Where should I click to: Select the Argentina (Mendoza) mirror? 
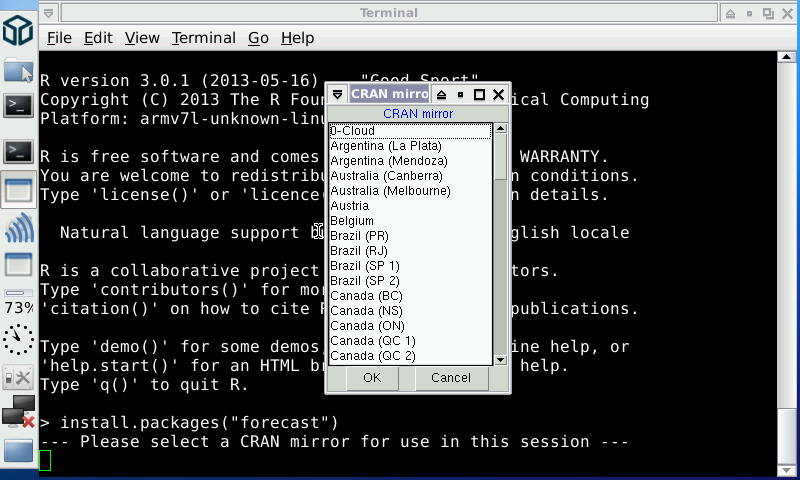click(x=410, y=161)
